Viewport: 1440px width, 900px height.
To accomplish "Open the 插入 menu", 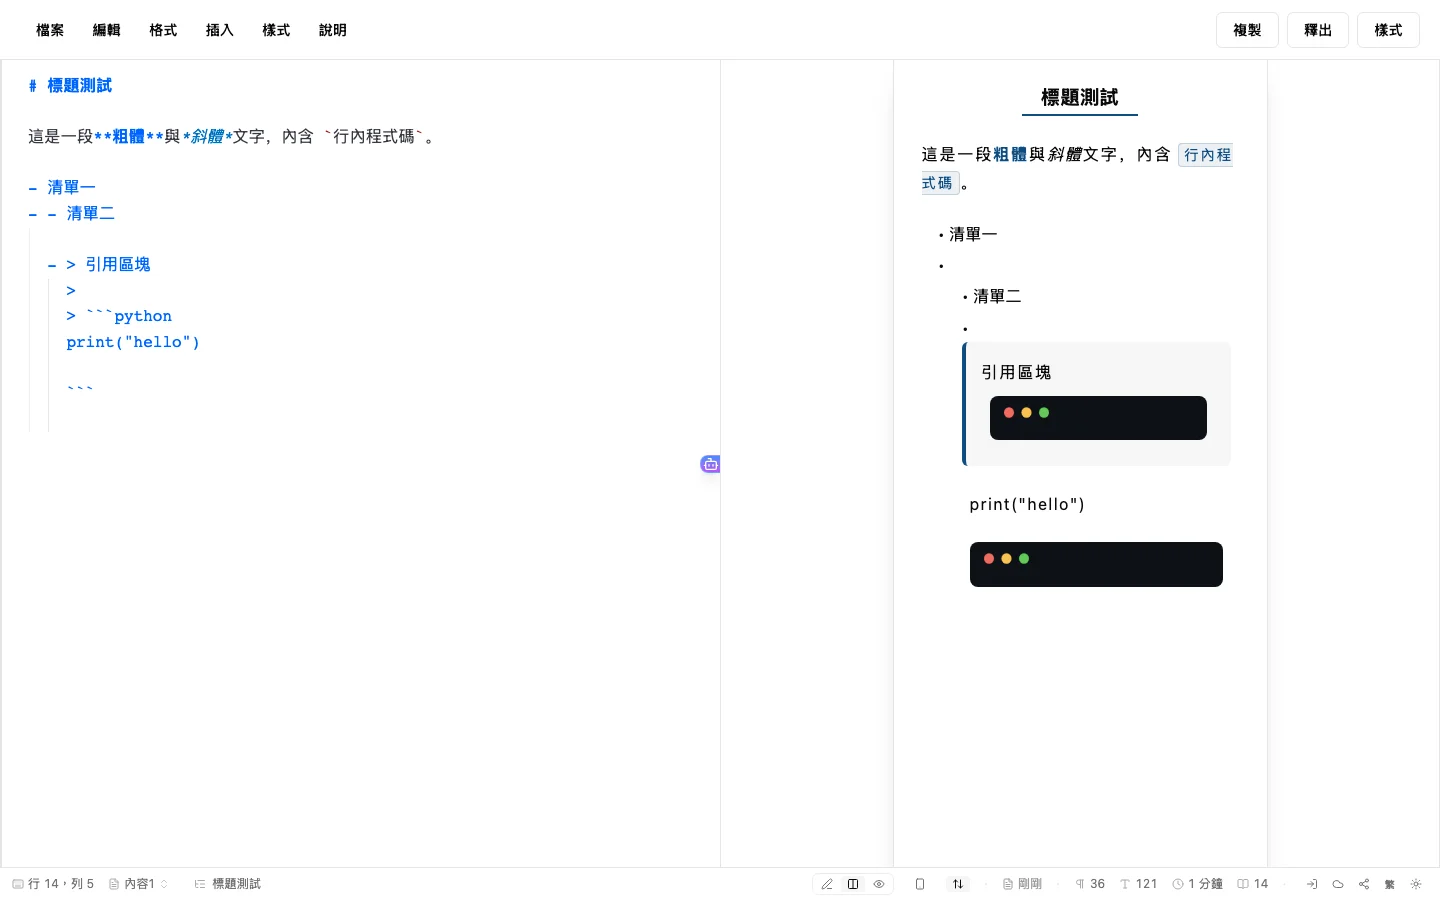I will (220, 30).
